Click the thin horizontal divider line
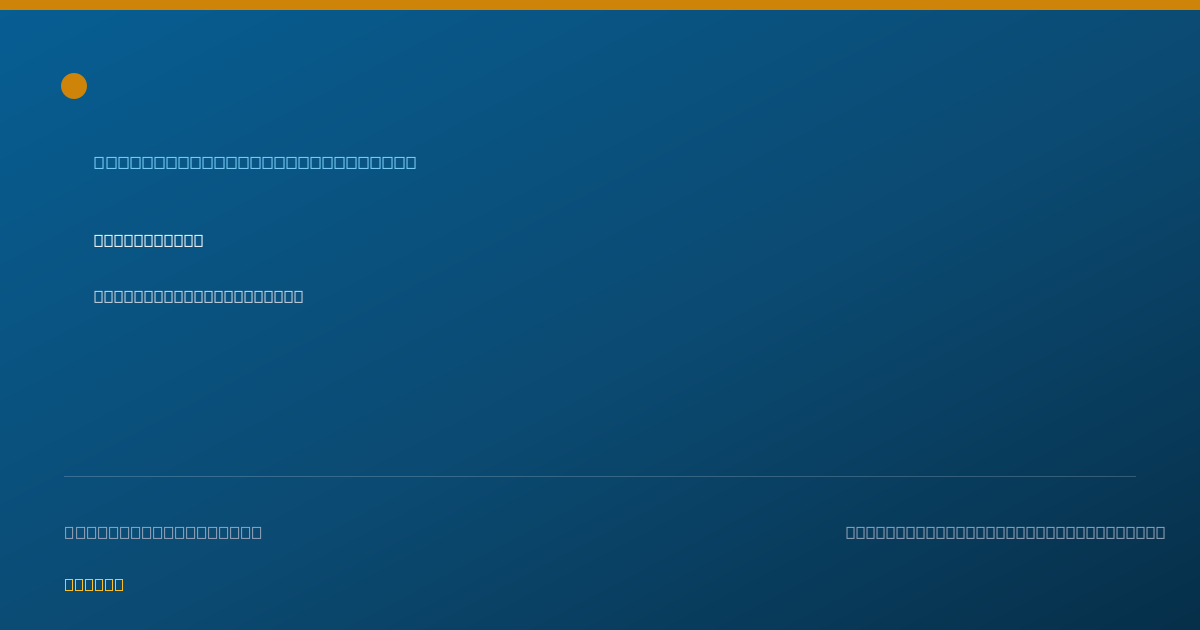This screenshot has width=1200, height=630. click(600, 476)
